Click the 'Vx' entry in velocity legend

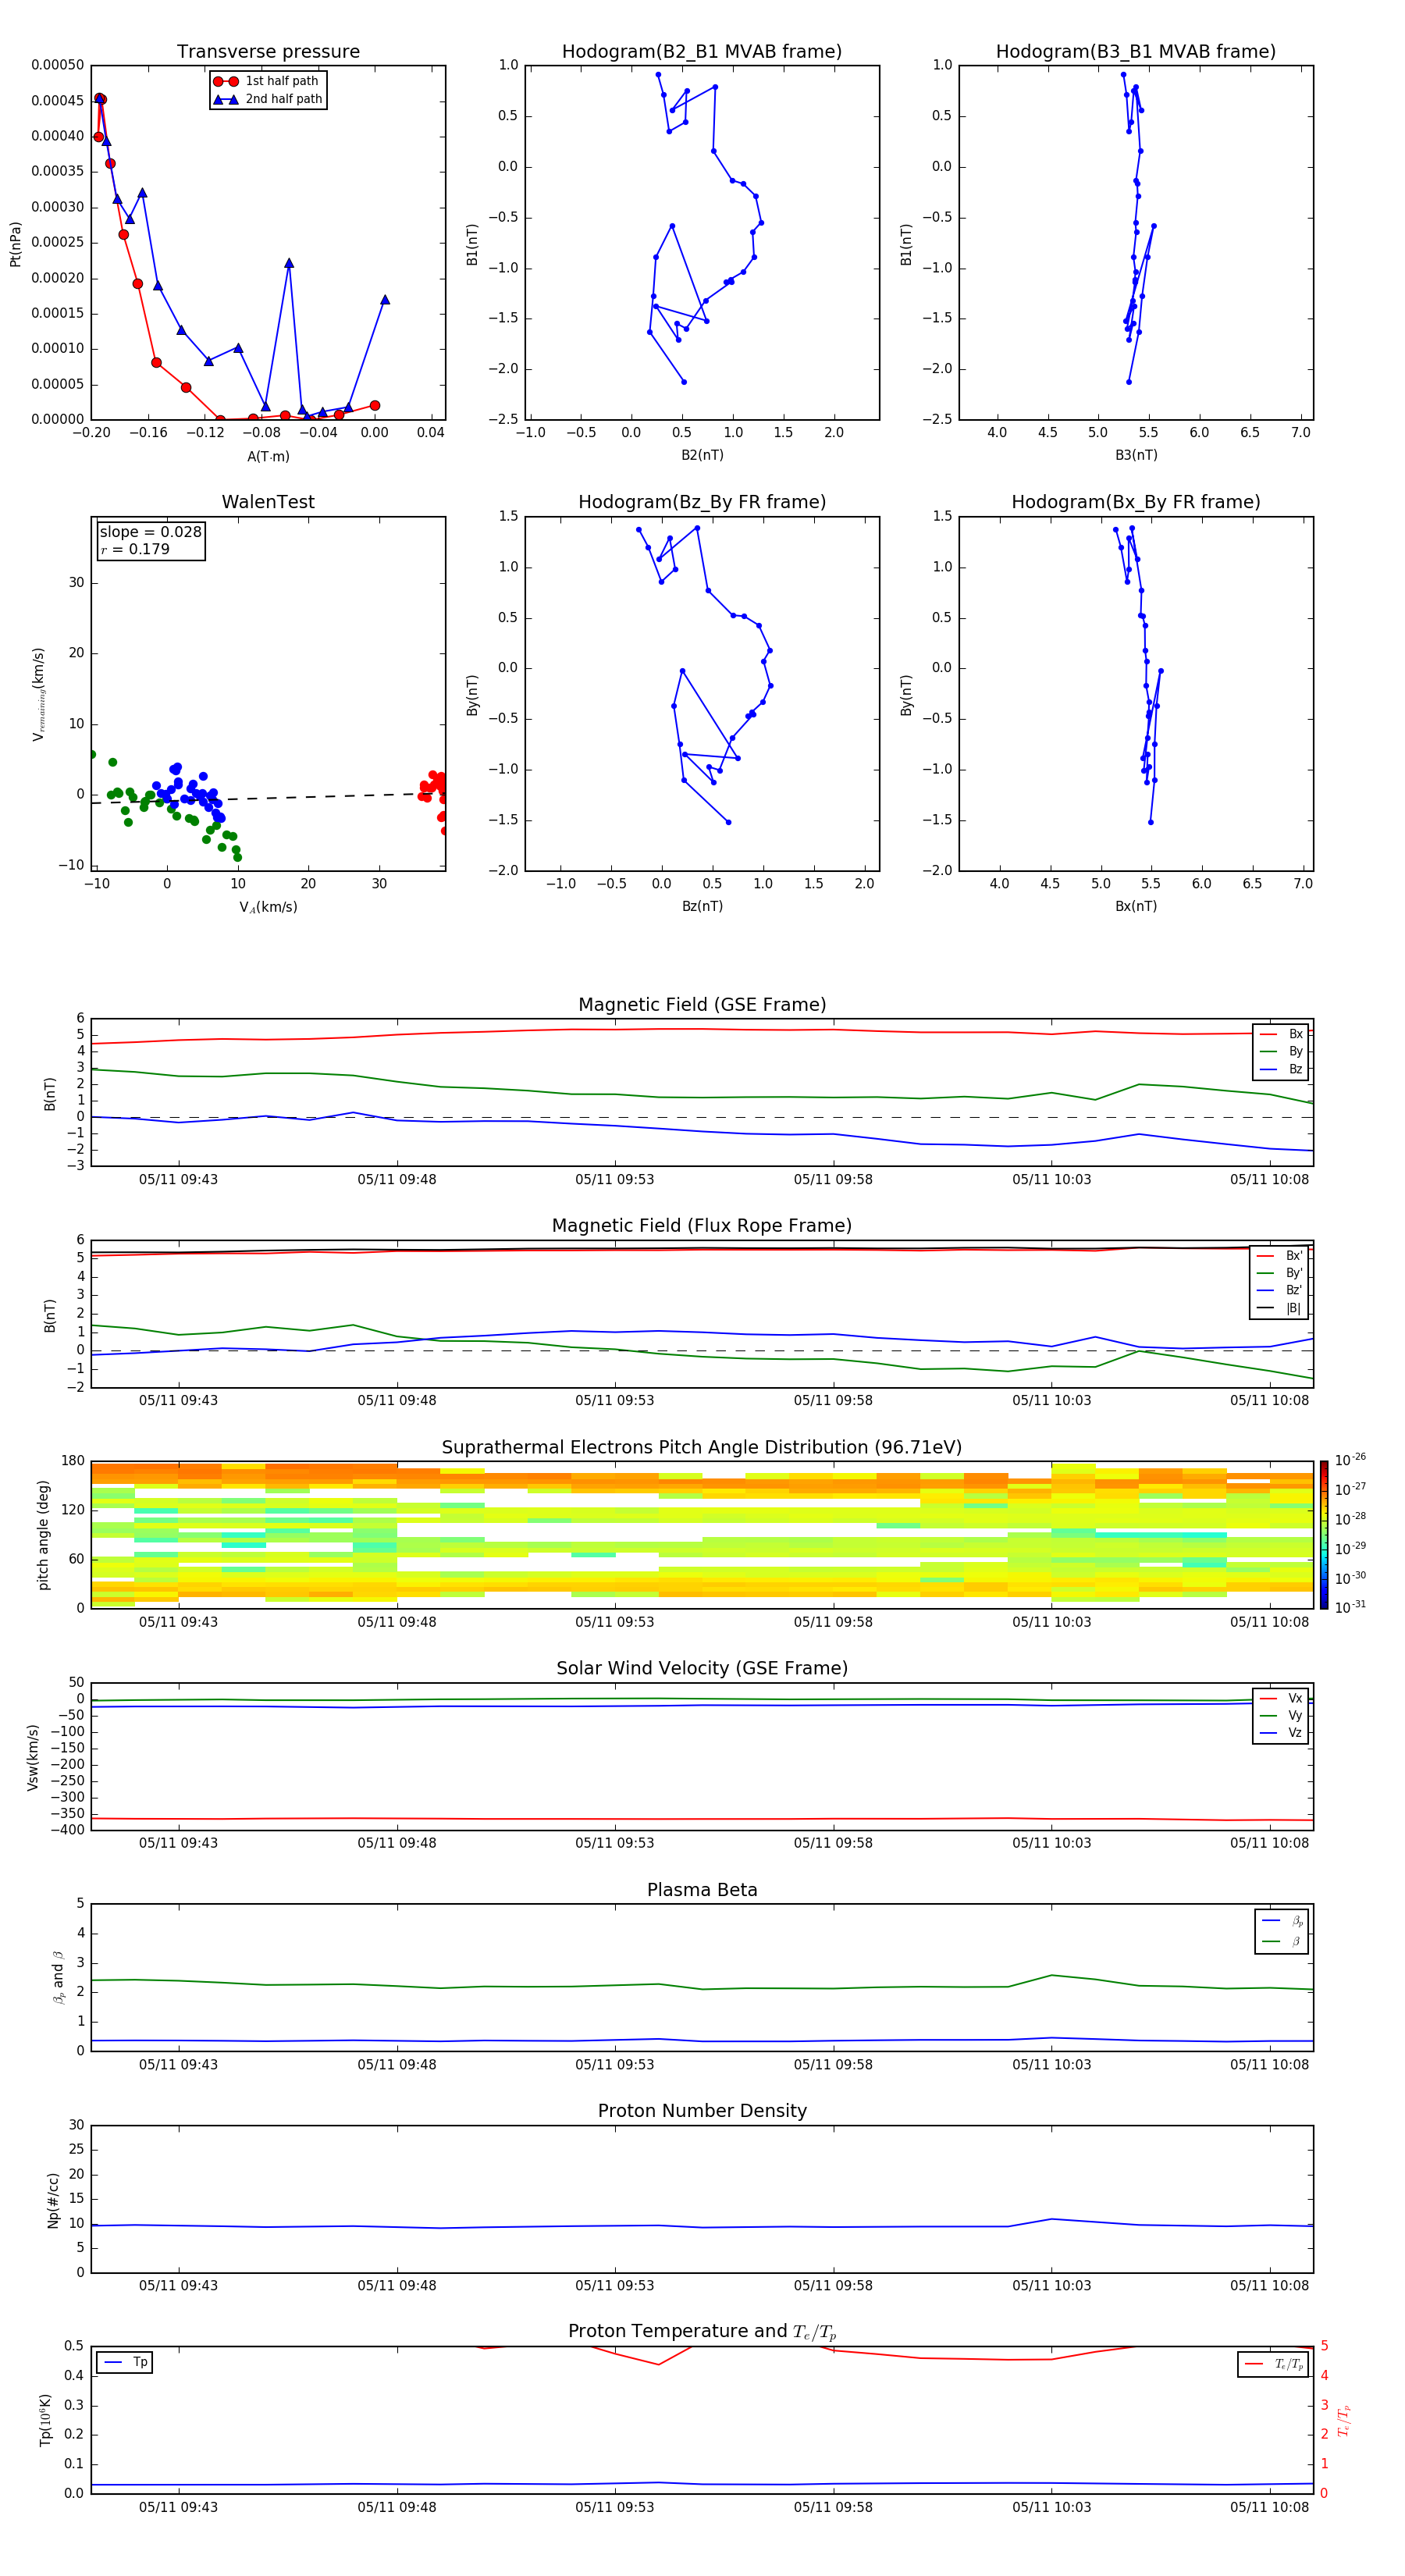click(x=1281, y=1698)
